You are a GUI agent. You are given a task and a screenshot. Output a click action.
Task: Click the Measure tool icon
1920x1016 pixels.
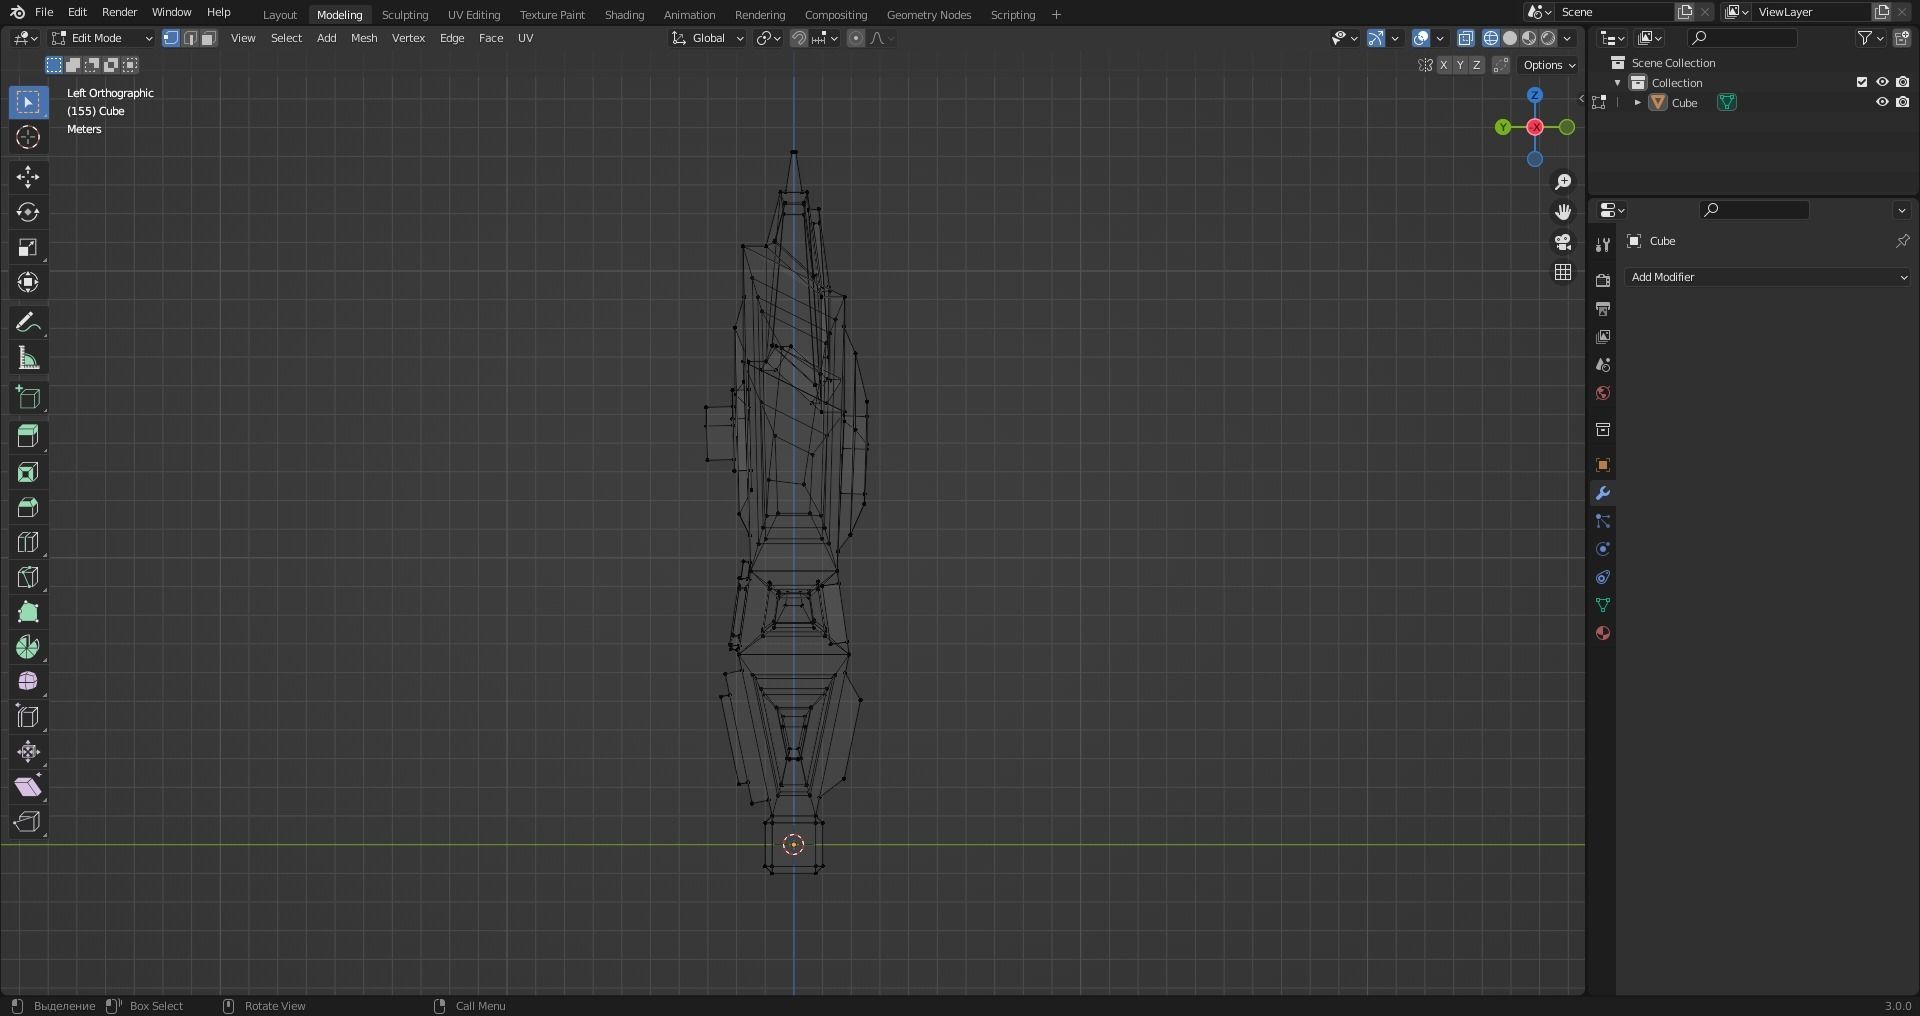(28, 358)
